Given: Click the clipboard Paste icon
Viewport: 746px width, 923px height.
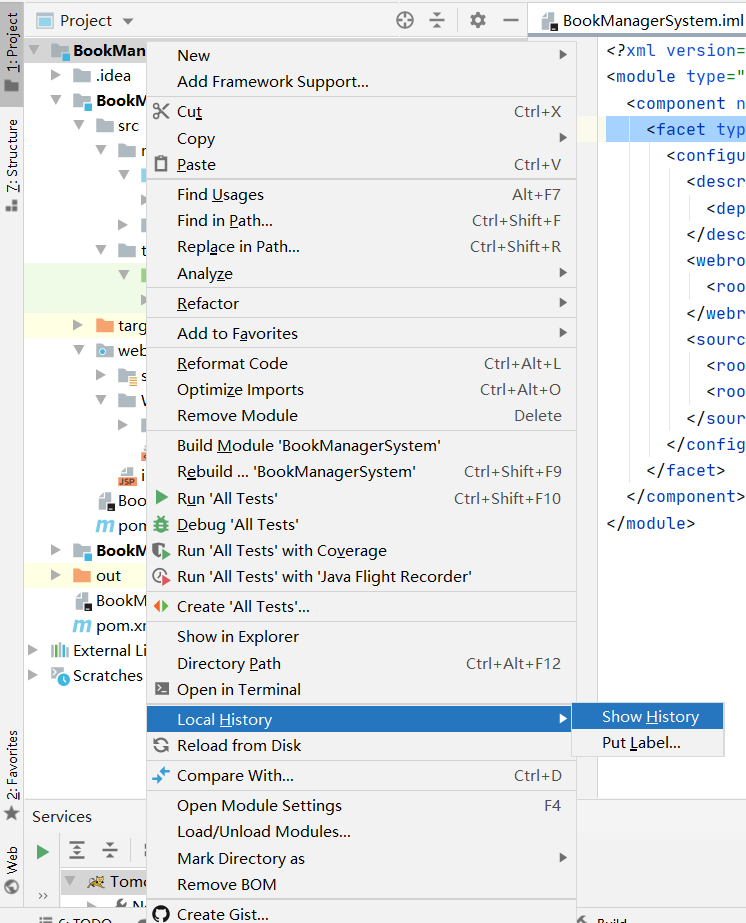Looking at the screenshot, I should tap(161, 164).
